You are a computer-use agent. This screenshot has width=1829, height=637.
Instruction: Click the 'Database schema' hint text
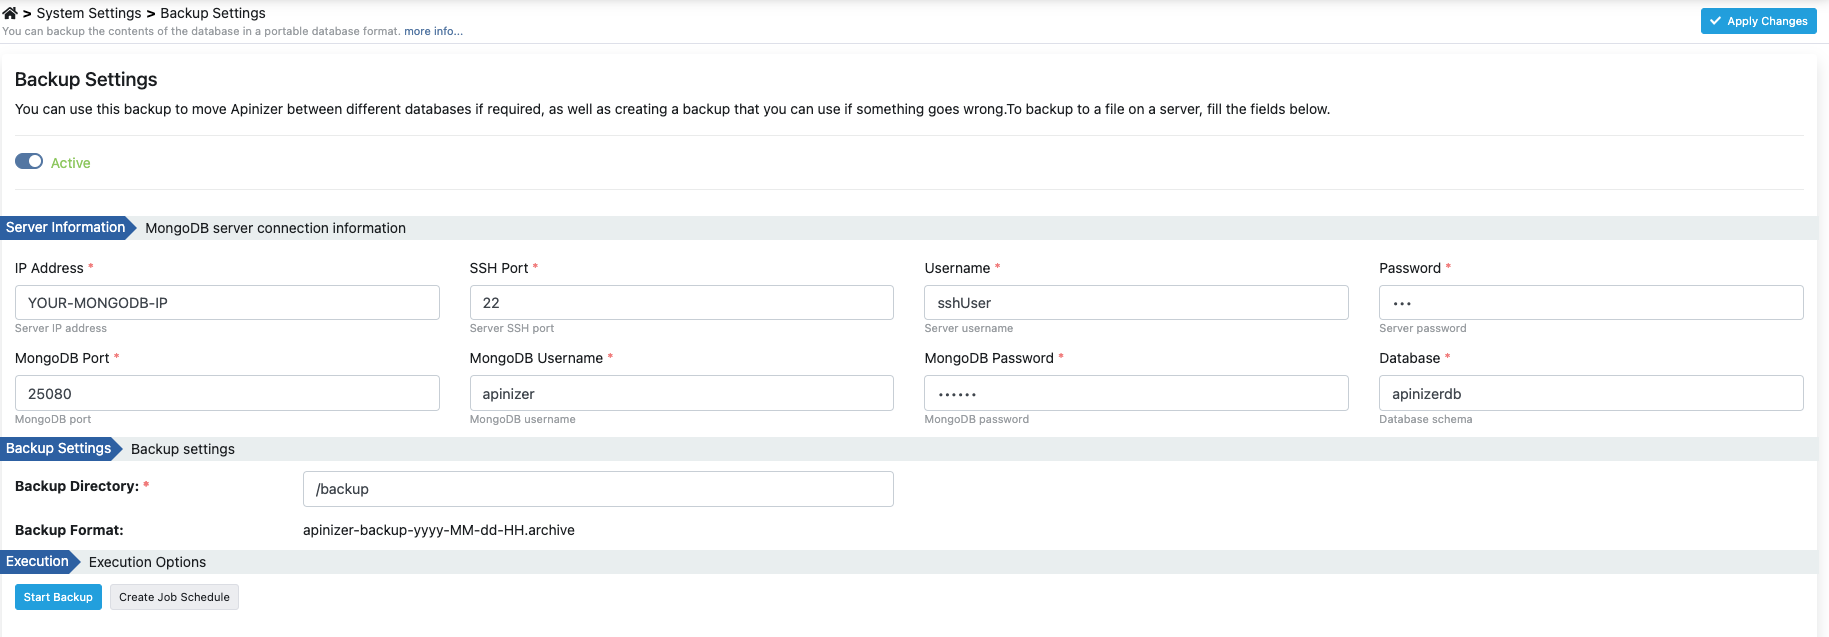(x=1426, y=419)
